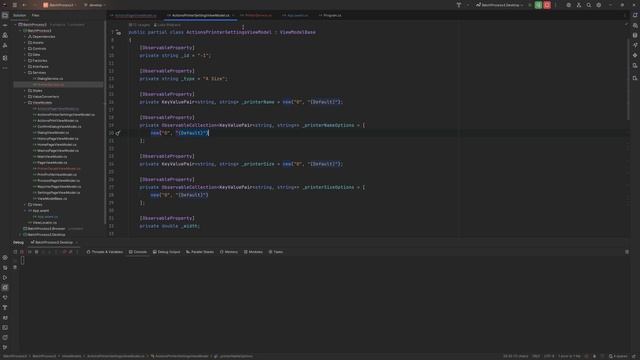Click the quick-action icon on line 20
640x360 pixels.
point(118,133)
